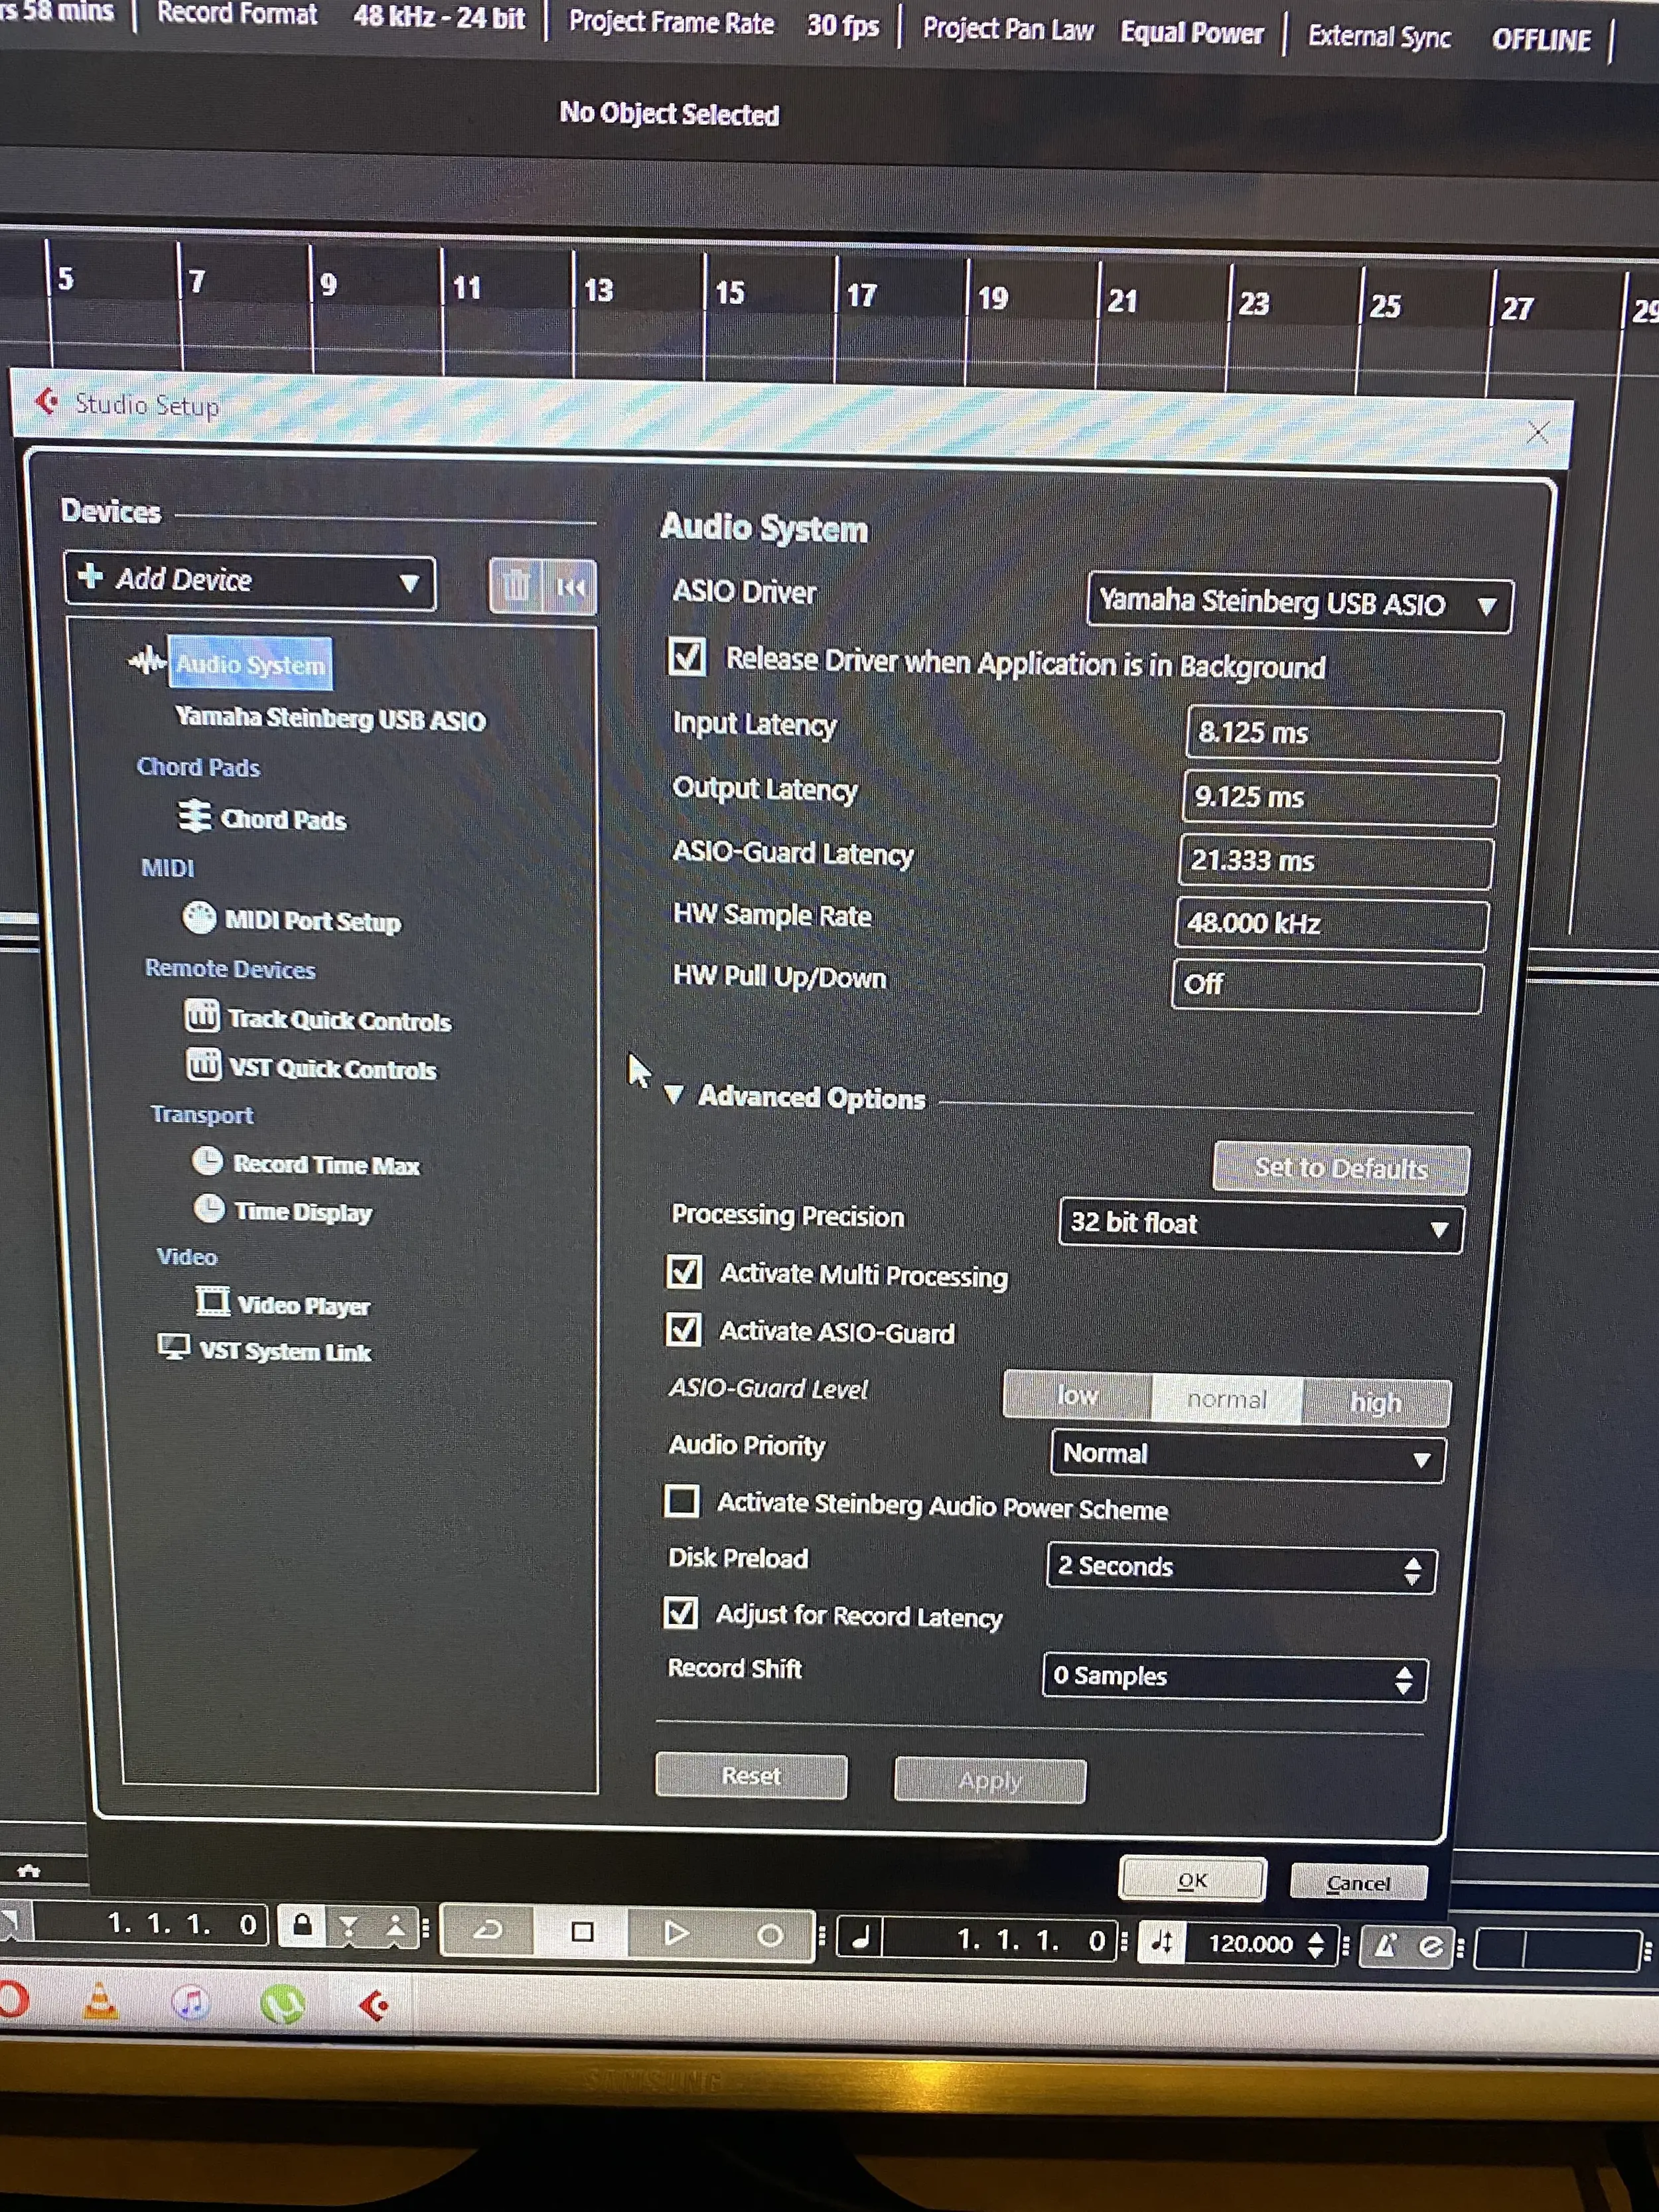Disable Activate ASIO-Guard checkbox
1659x2212 pixels.
coord(684,1330)
